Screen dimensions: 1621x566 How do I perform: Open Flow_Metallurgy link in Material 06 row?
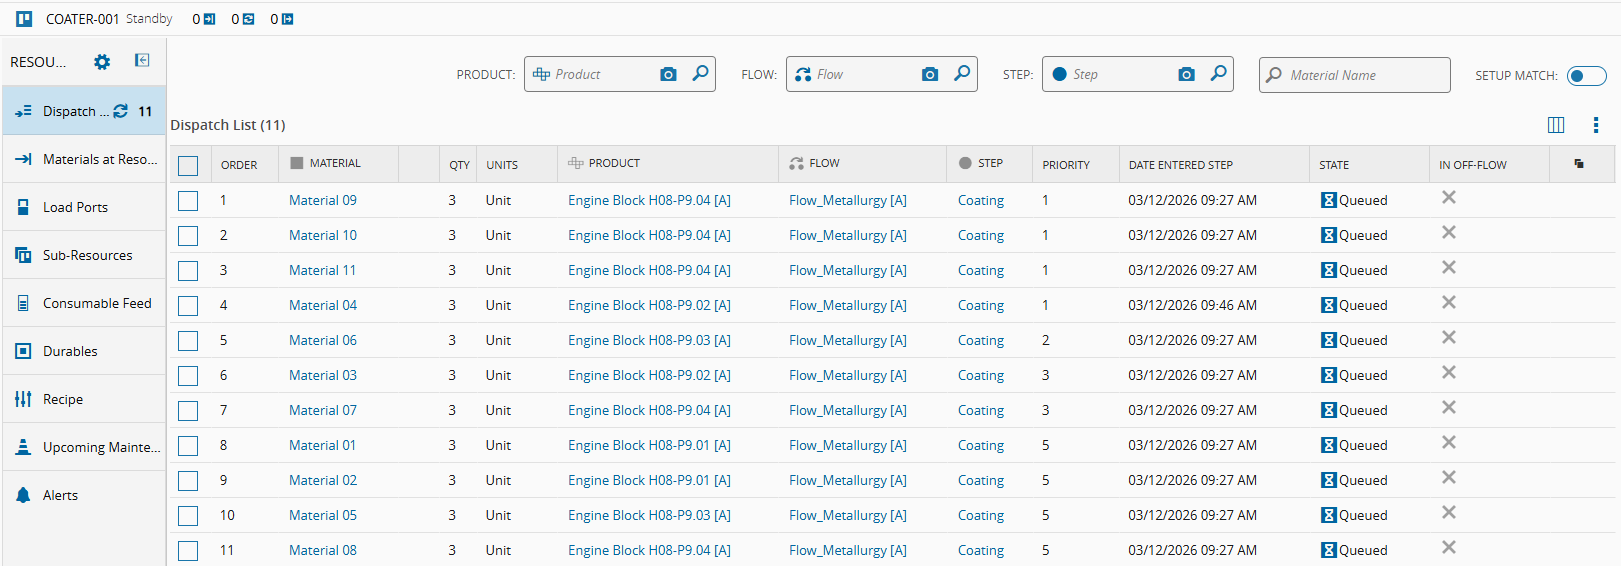[x=848, y=340]
